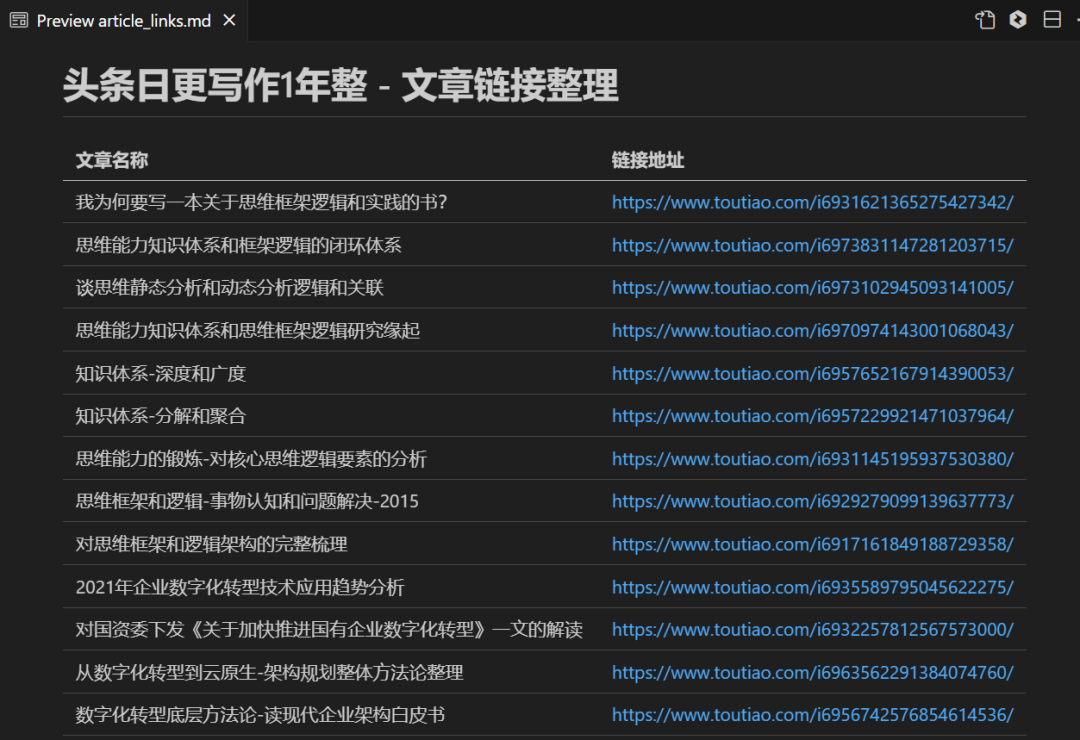Open the more actions ellipsis at the toolbar edge
Image resolution: width=1080 pixels, height=740 pixels.
pyautogui.click(x=1074, y=19)
